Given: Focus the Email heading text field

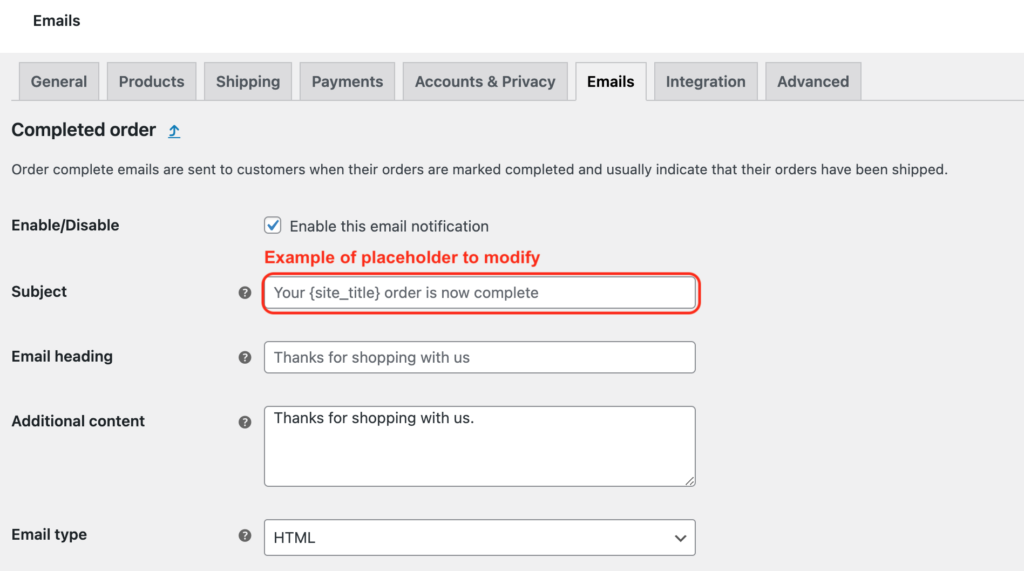Looking at the screenshot, I should 479,357.
